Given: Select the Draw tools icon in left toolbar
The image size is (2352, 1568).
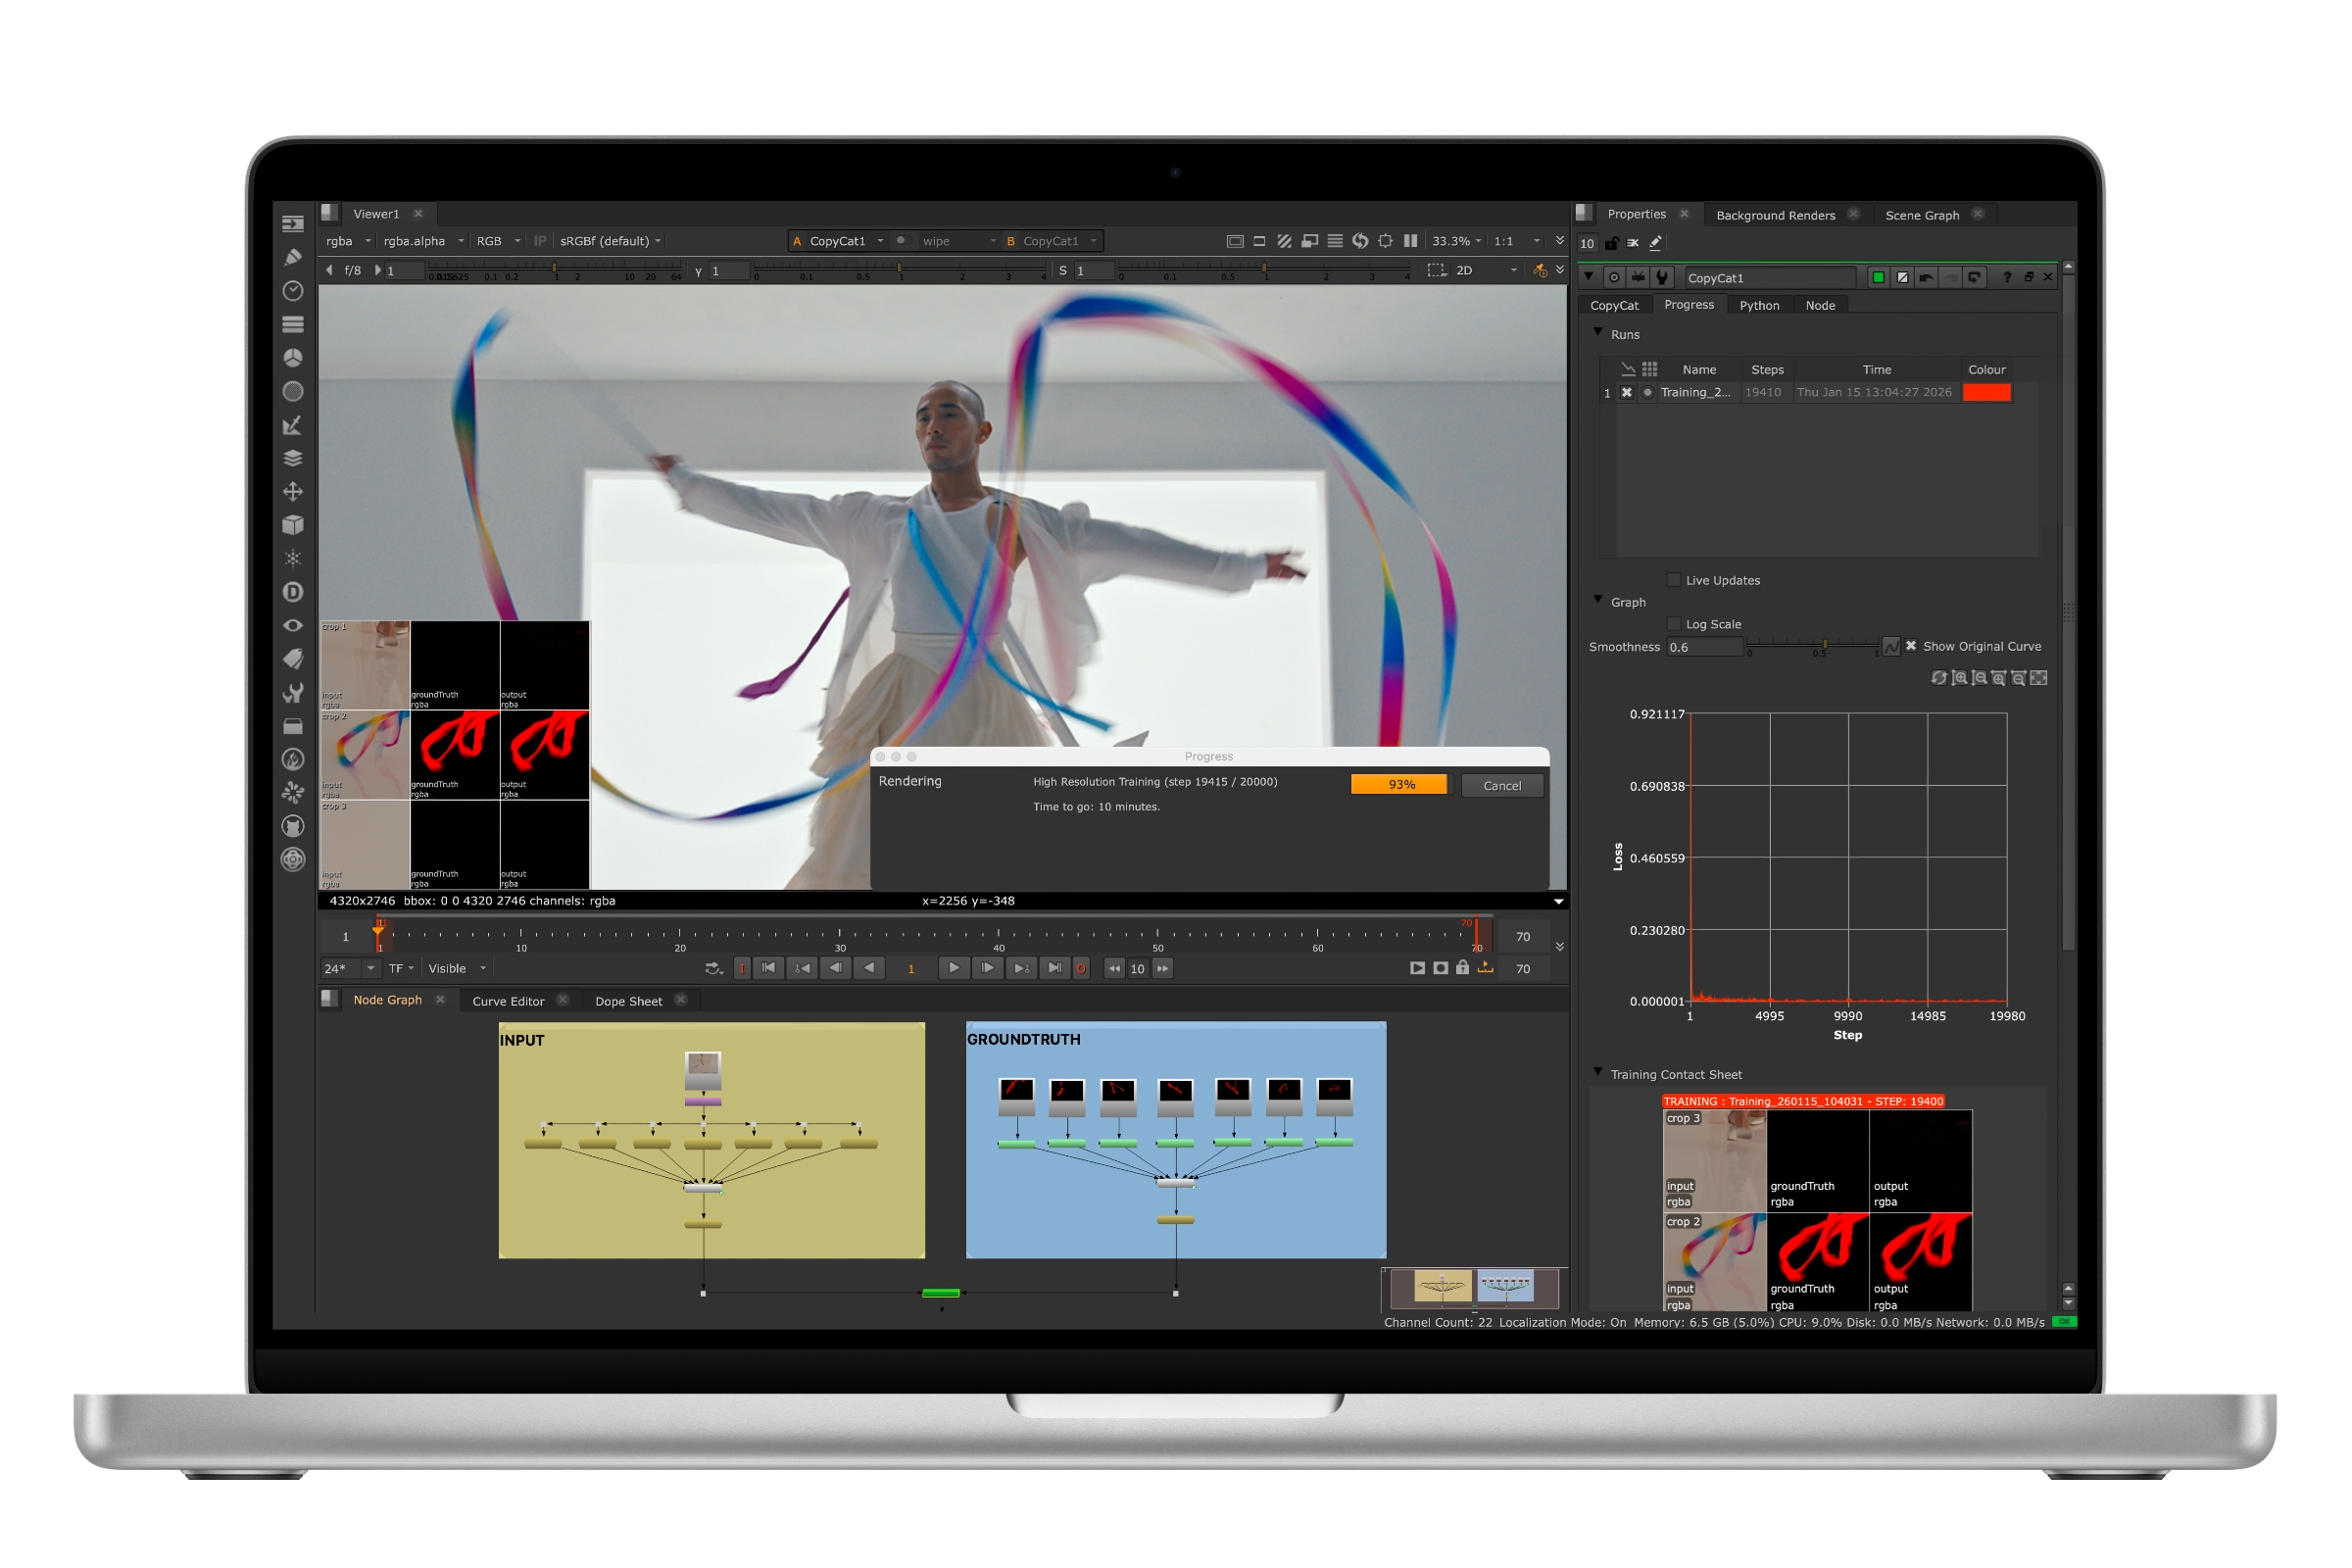Looking at the screenshot, I should click(293, 257).
